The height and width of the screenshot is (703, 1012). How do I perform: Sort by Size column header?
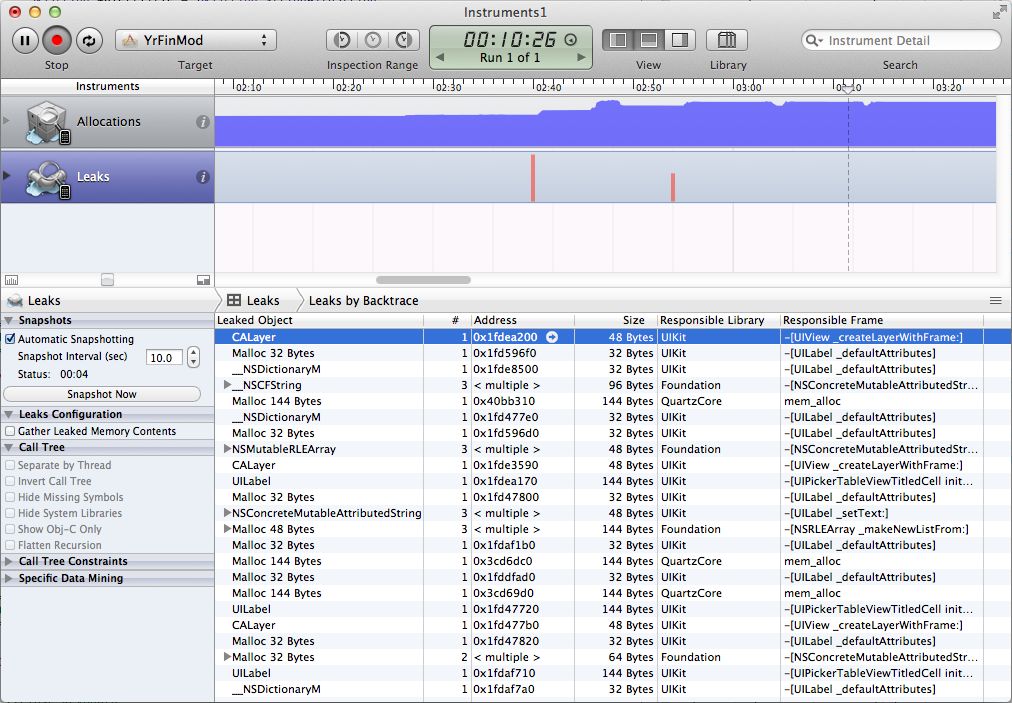pyautogui.click(x=616, y=320)
